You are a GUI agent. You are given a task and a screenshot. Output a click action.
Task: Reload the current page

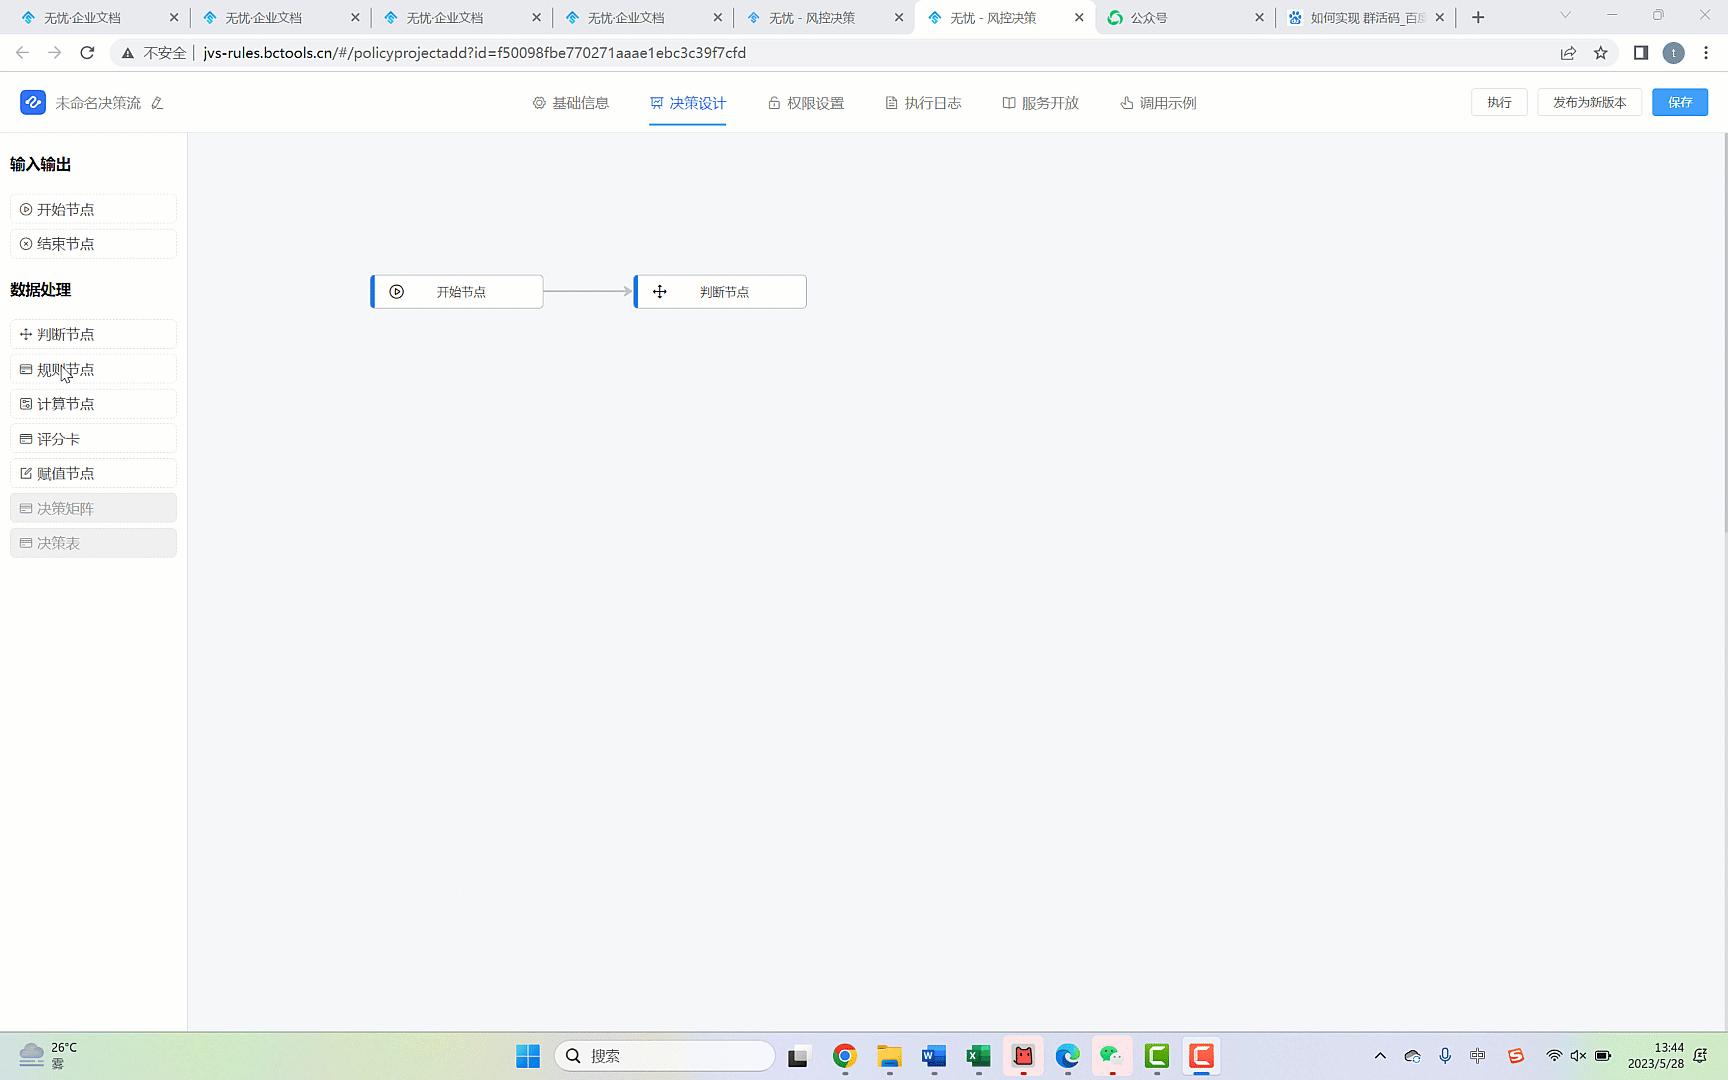[87, 53]
